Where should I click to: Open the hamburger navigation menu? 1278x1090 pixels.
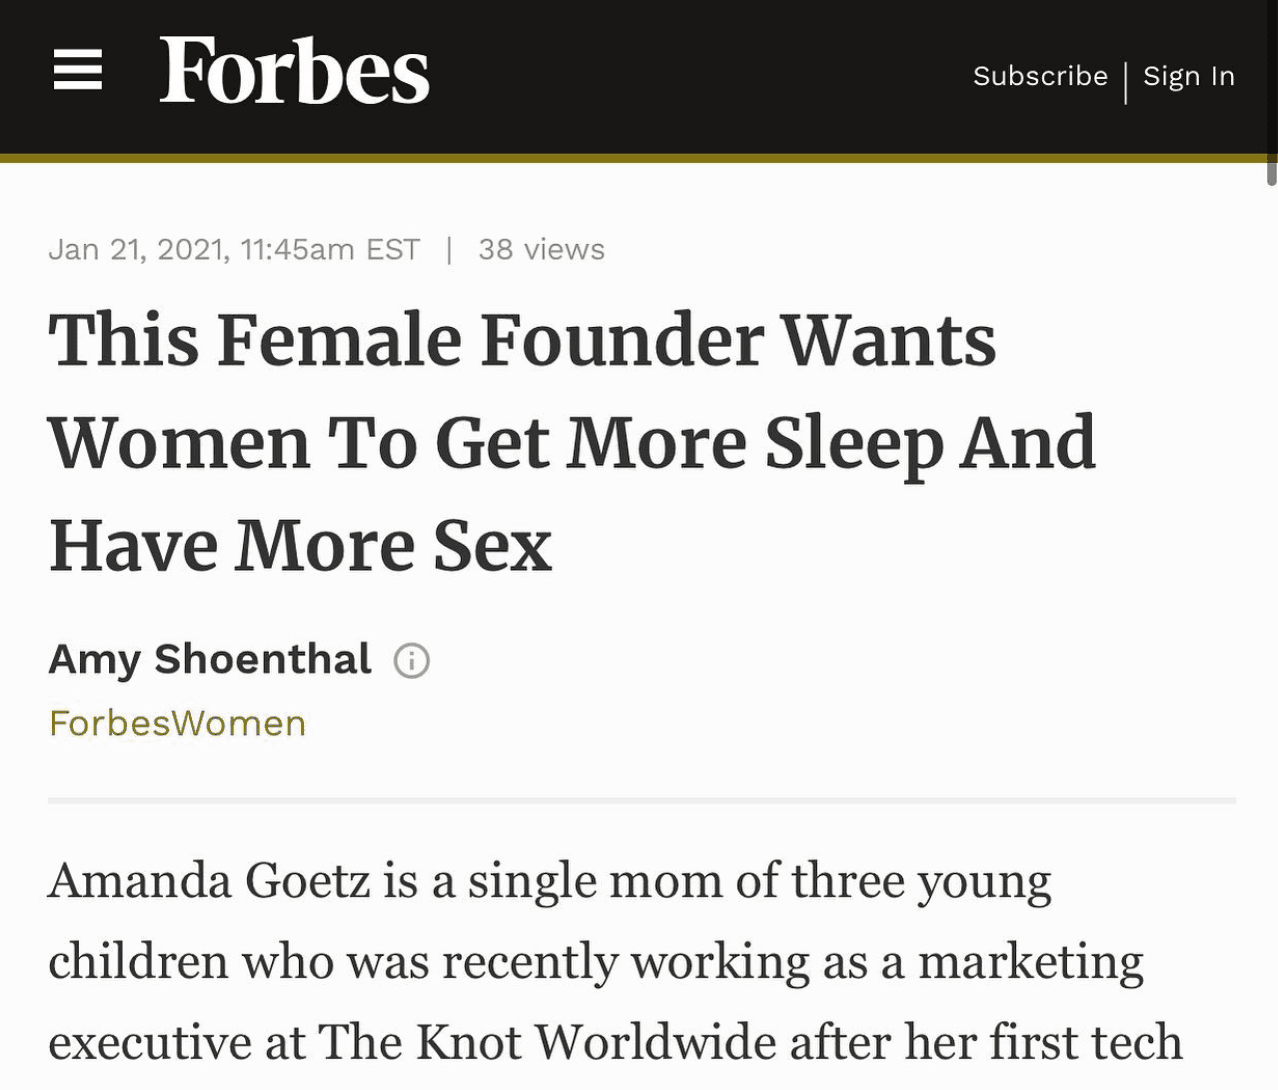coord(78,70)
